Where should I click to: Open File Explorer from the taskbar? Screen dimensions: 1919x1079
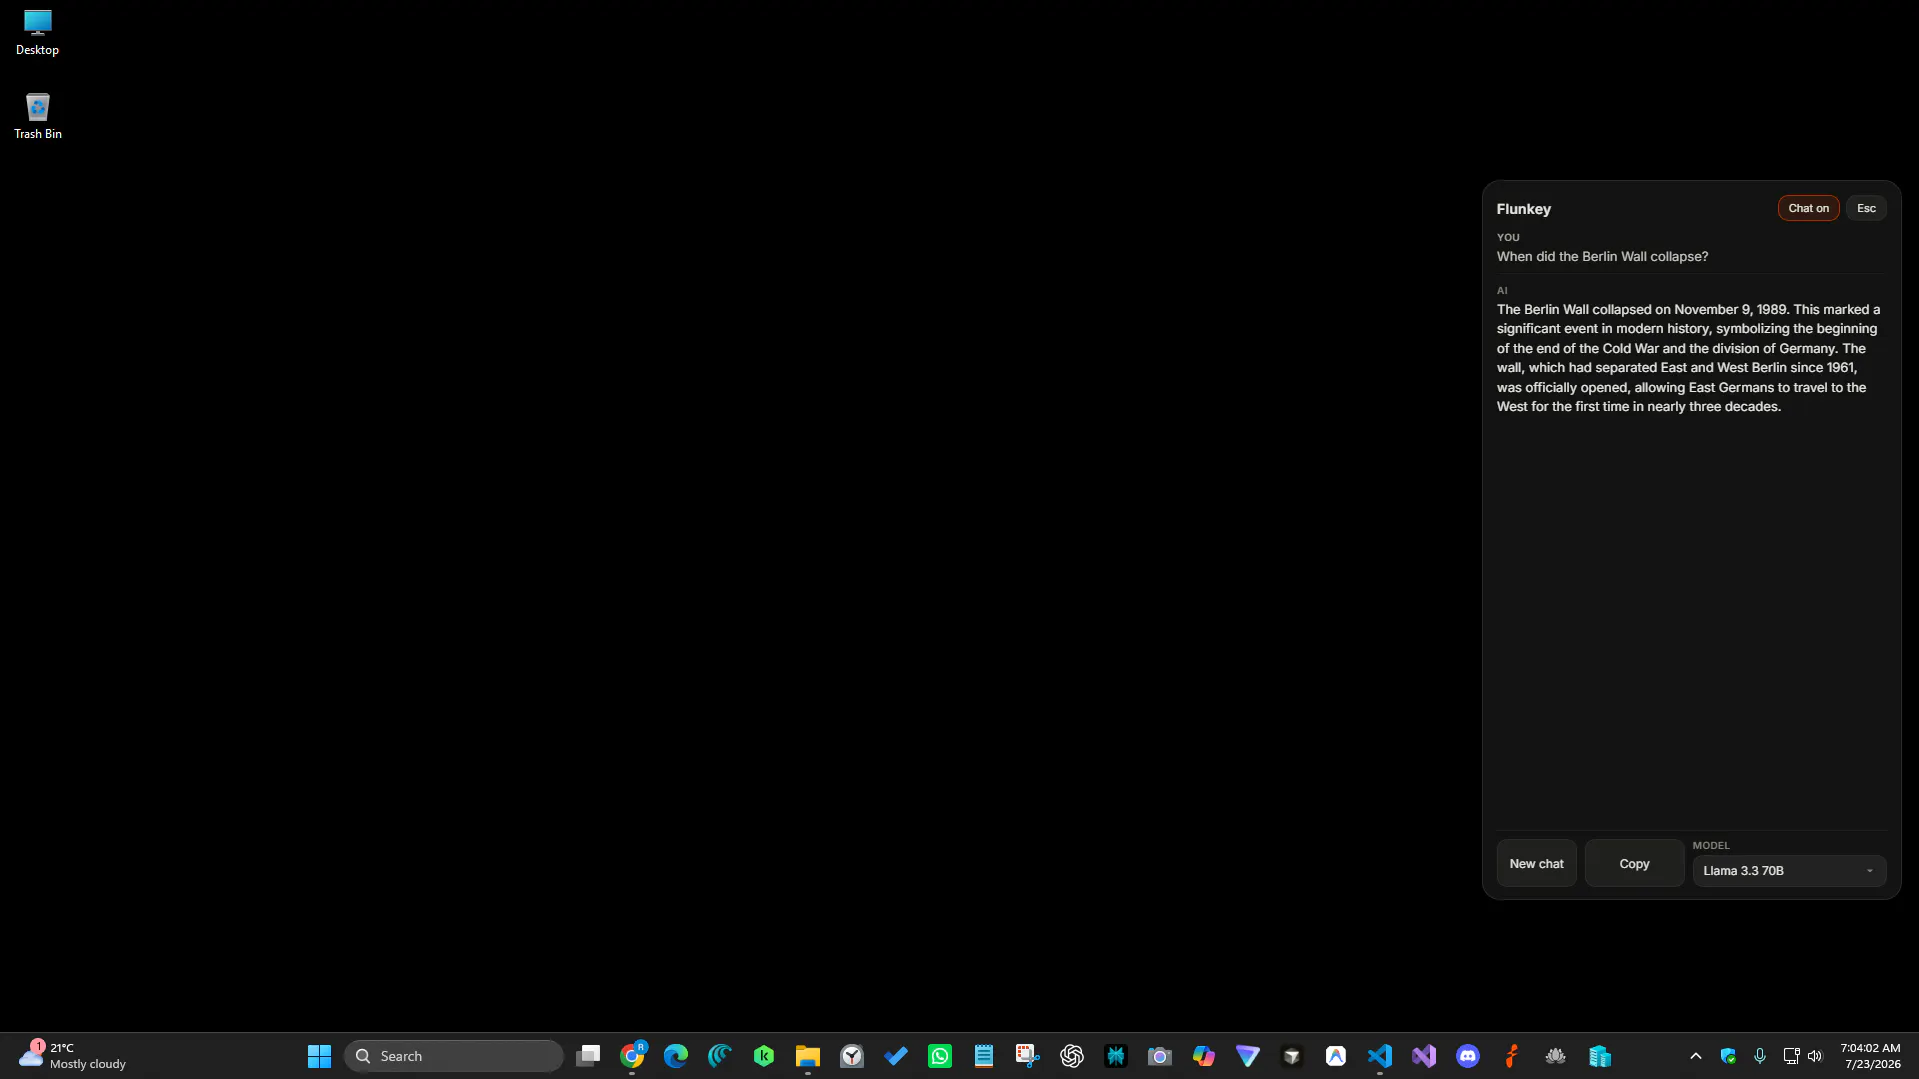pos(808,1056)
